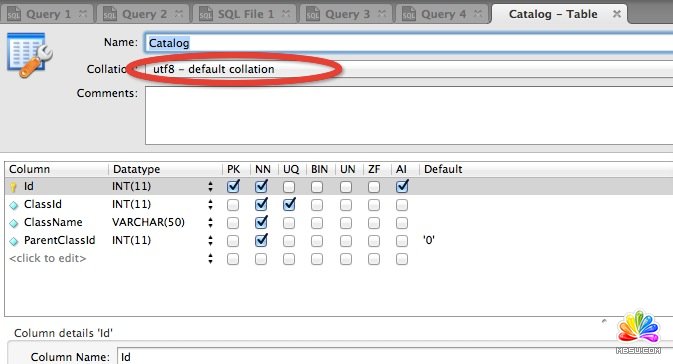673x364 pixels.
Task: Click the small collapse arrow above column details
Action: [604, 321]
